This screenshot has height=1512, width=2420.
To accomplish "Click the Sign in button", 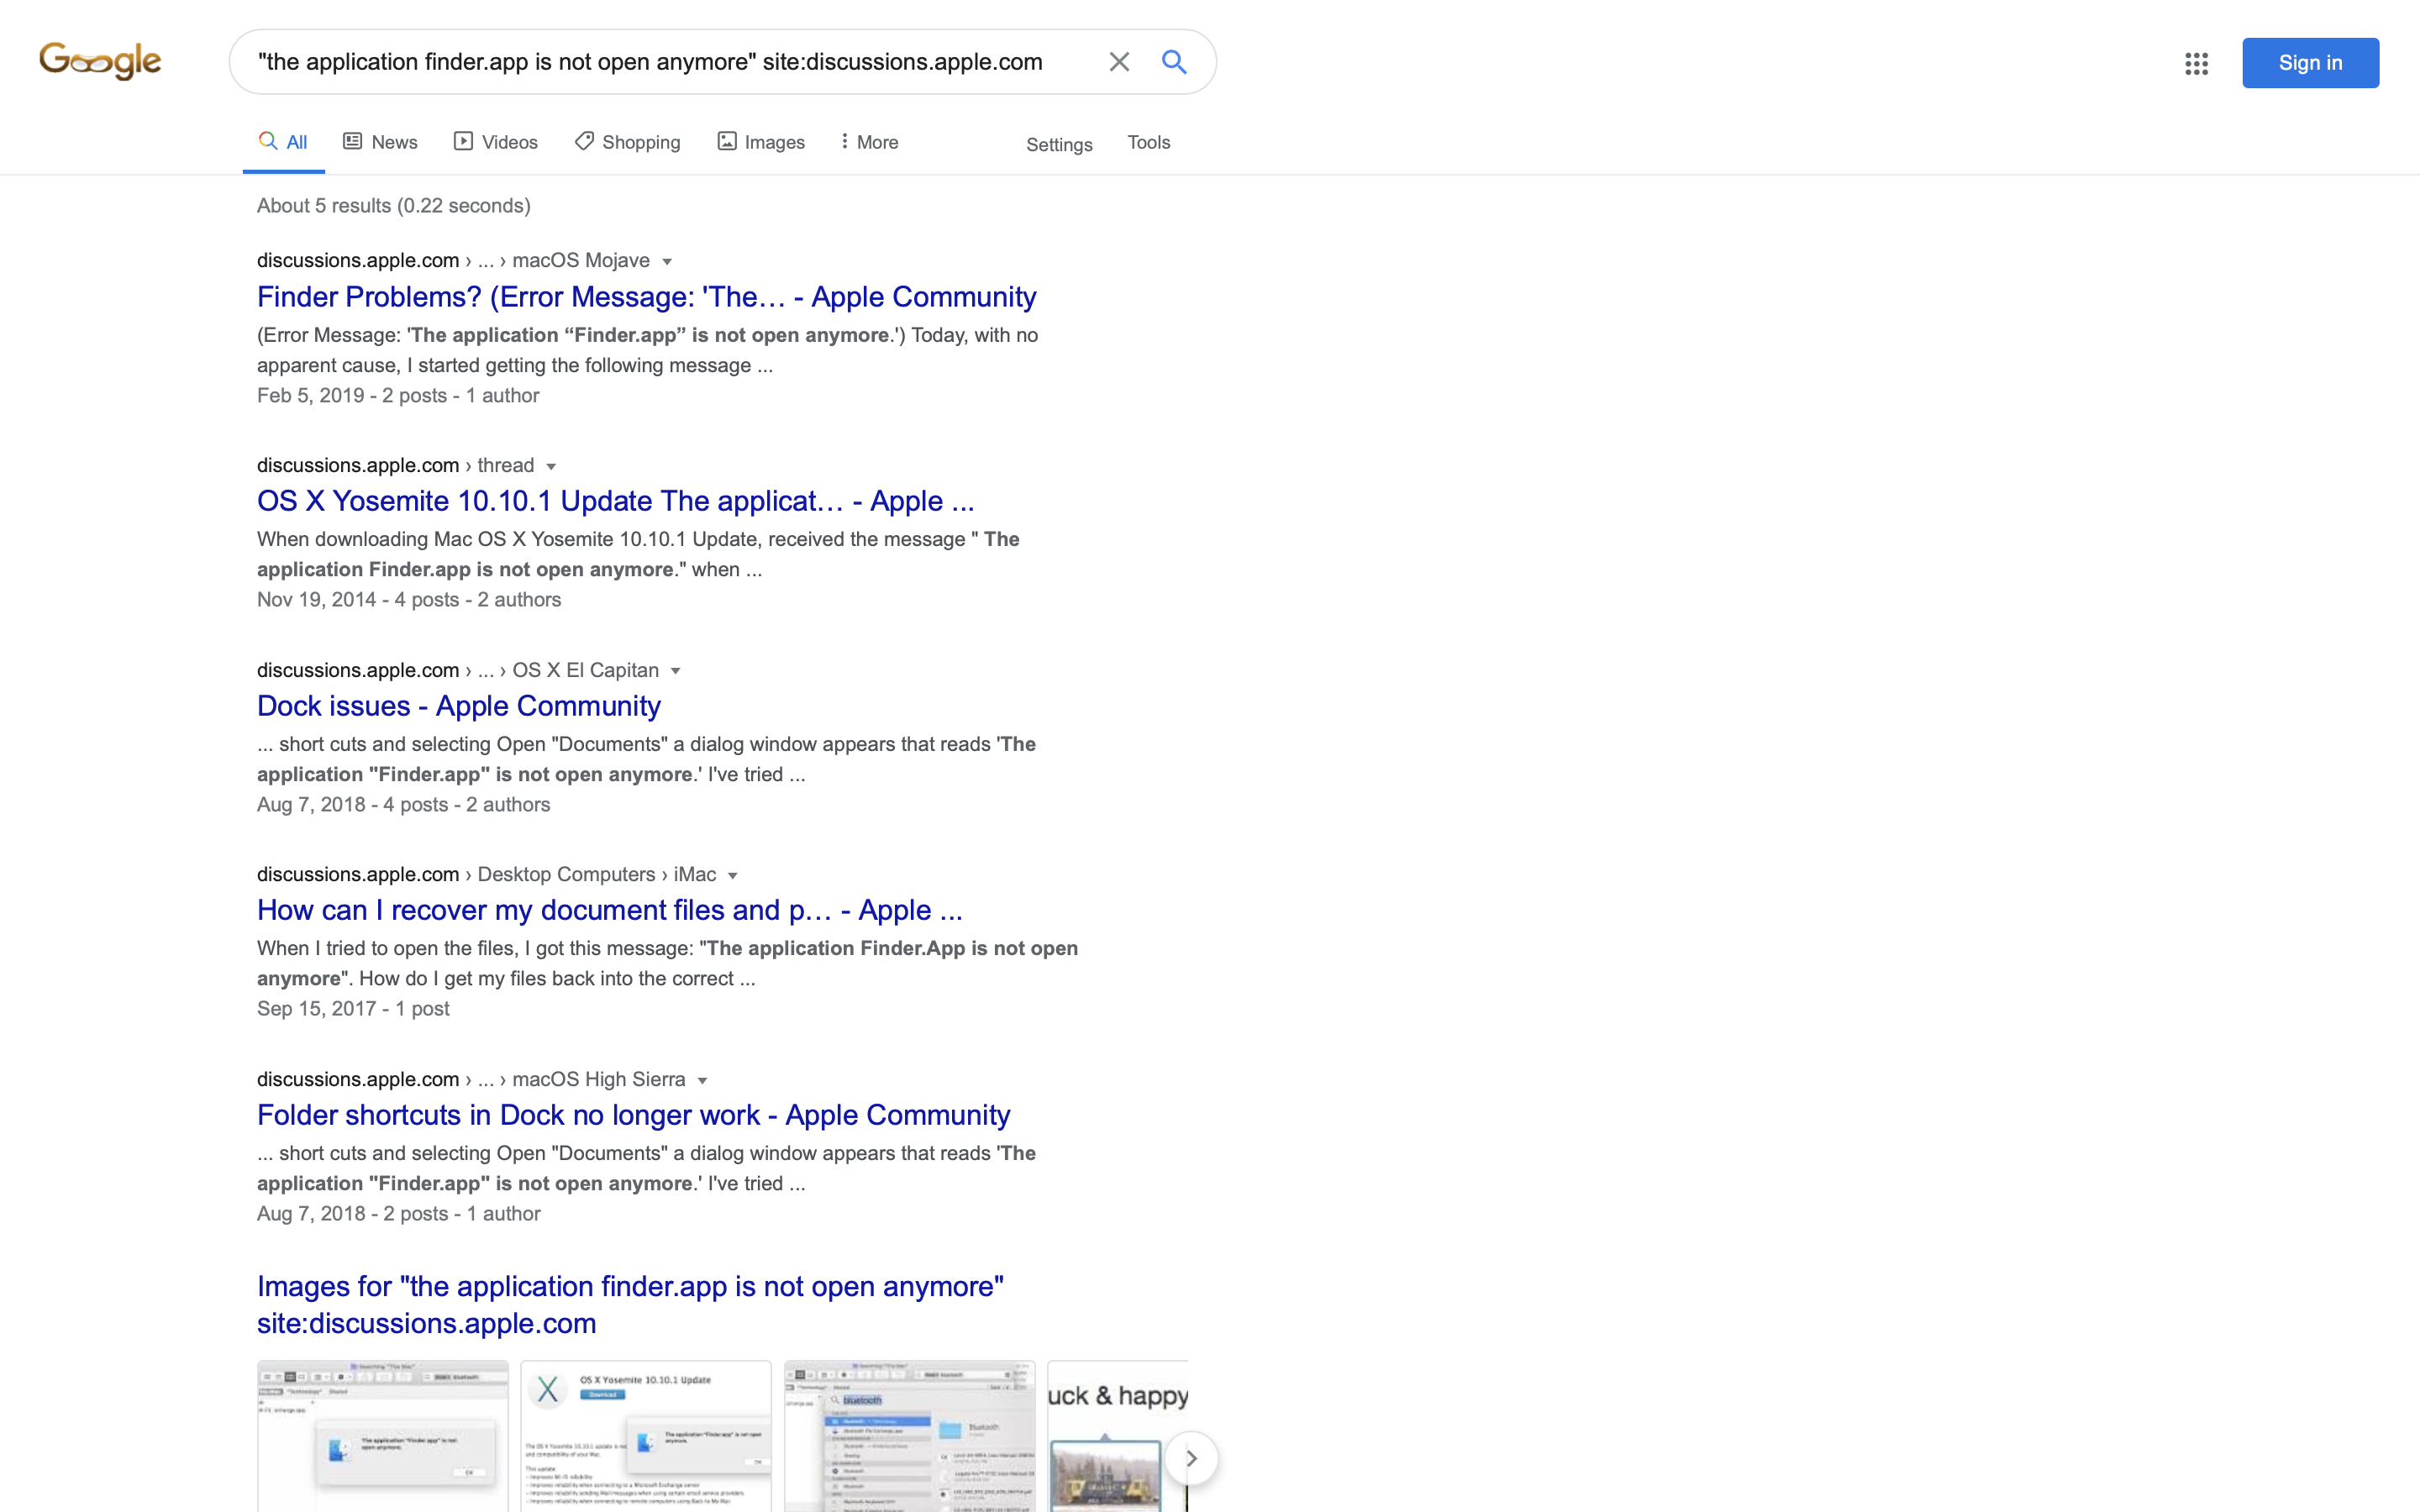I will (2310, 63).
